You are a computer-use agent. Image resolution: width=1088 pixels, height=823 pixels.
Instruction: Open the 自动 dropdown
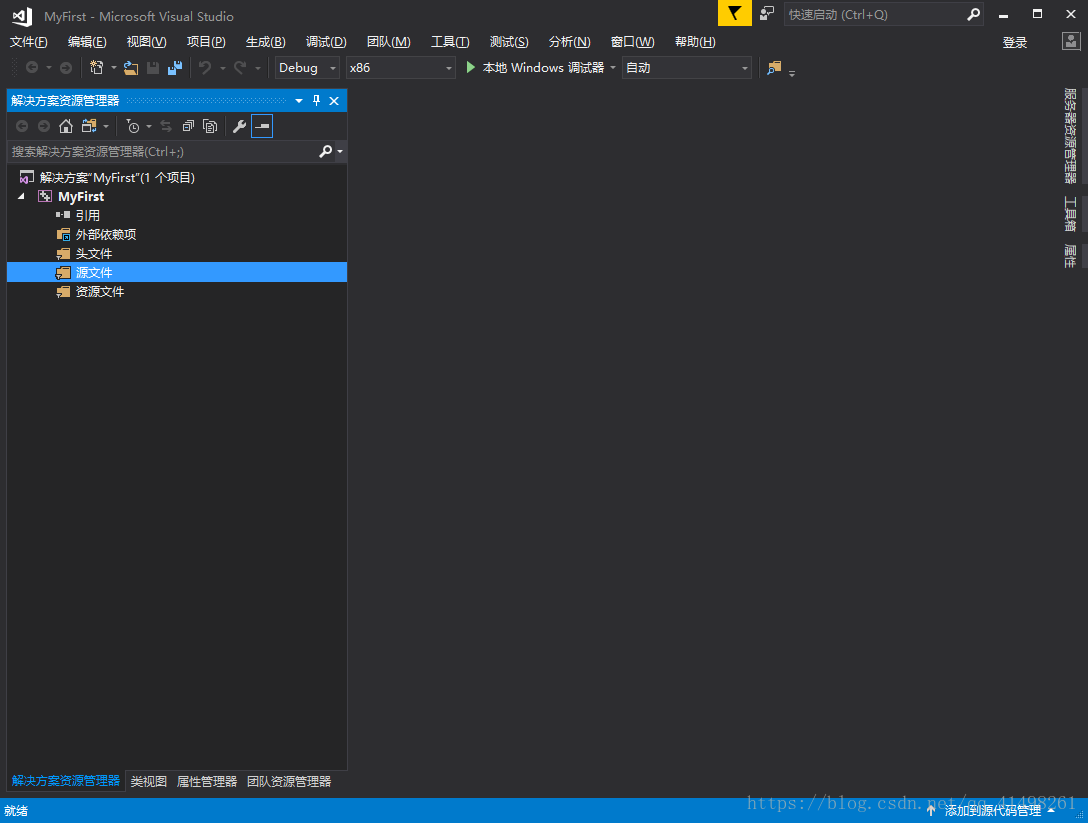tap(686, 67)
